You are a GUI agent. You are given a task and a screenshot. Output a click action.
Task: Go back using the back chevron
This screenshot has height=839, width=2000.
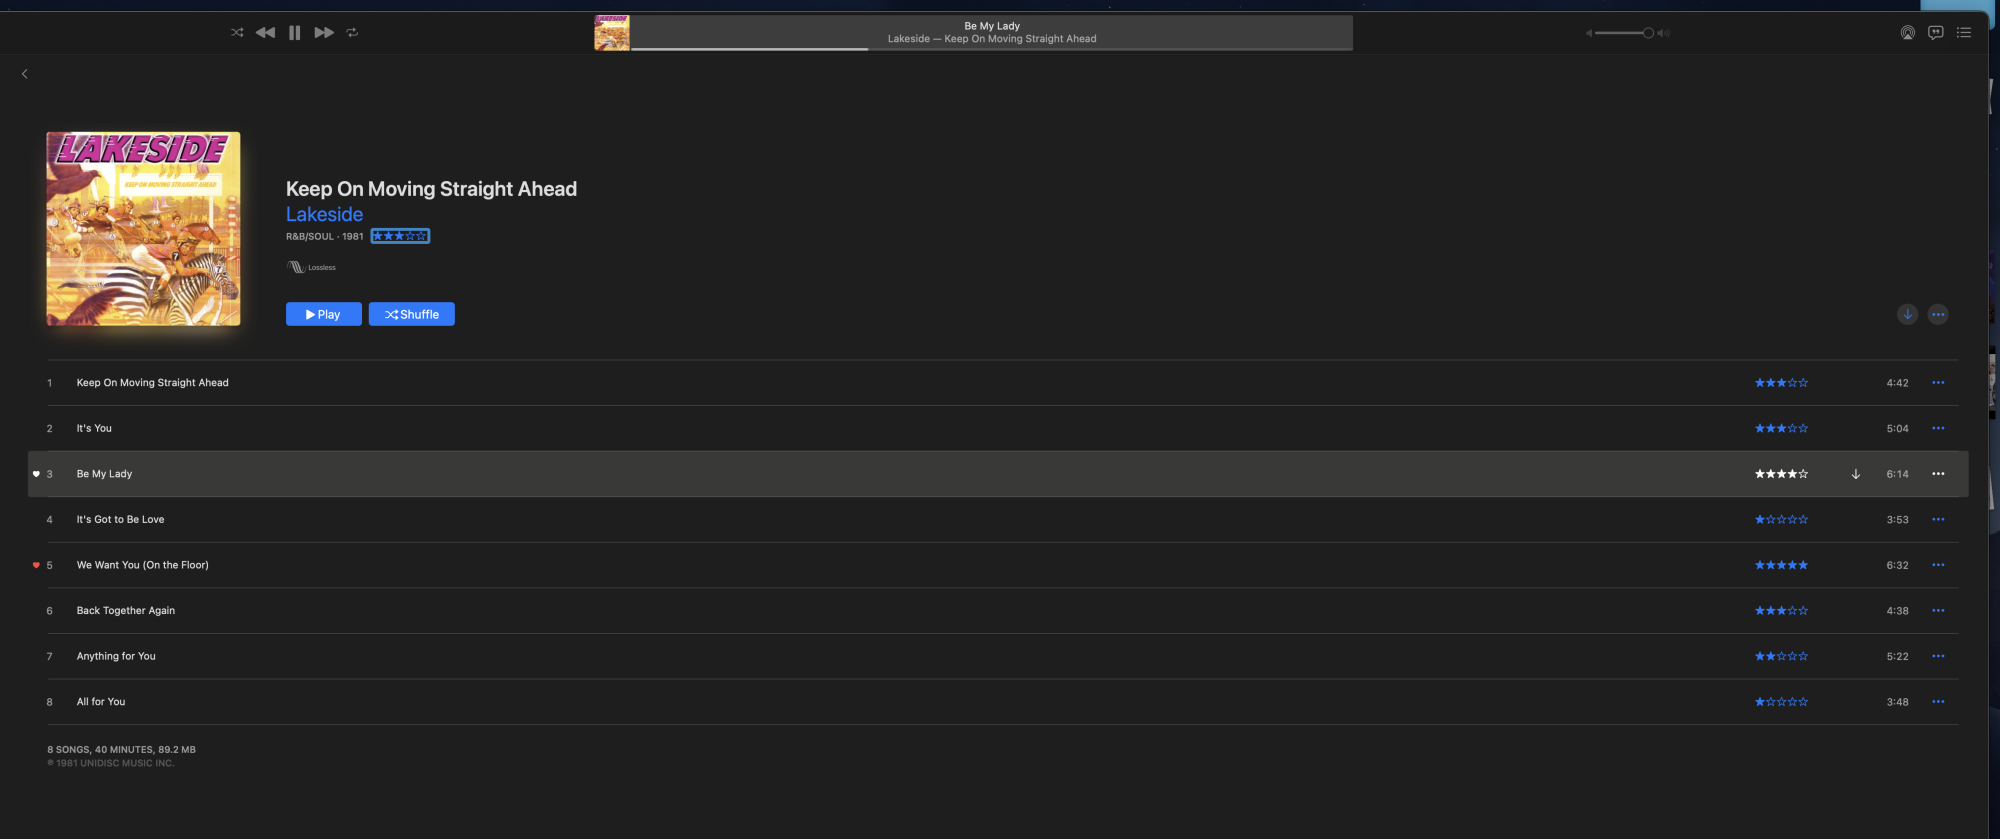(25, 74)
